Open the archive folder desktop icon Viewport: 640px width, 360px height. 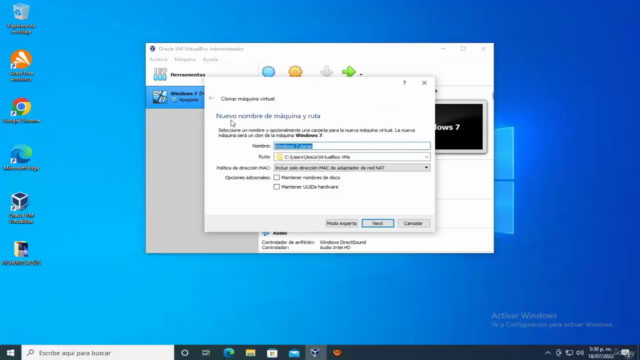point(21,253)
